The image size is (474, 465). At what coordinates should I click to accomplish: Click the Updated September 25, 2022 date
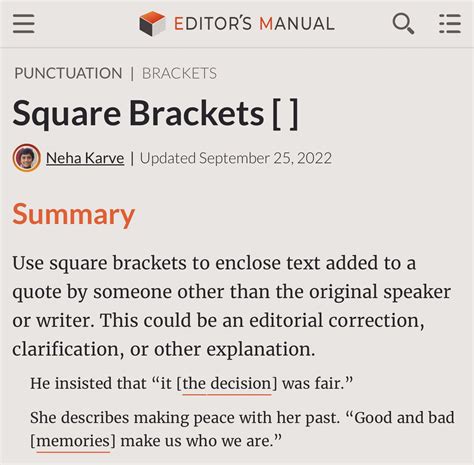236,158
